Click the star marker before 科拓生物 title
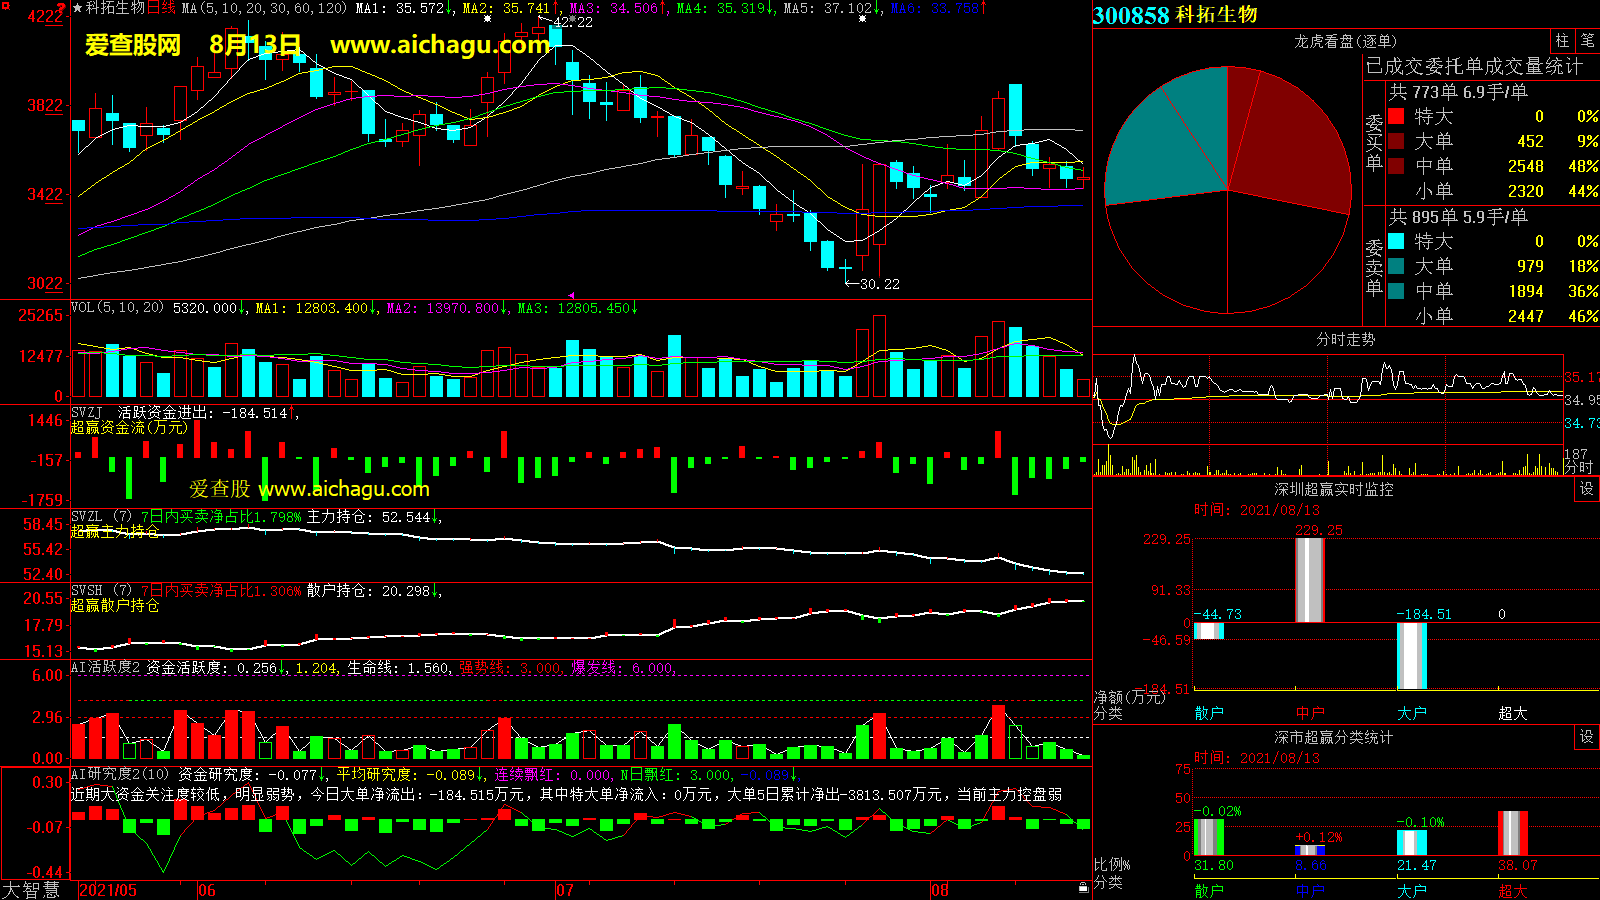This screenshot has height=900, width=1600. (77, 8)
